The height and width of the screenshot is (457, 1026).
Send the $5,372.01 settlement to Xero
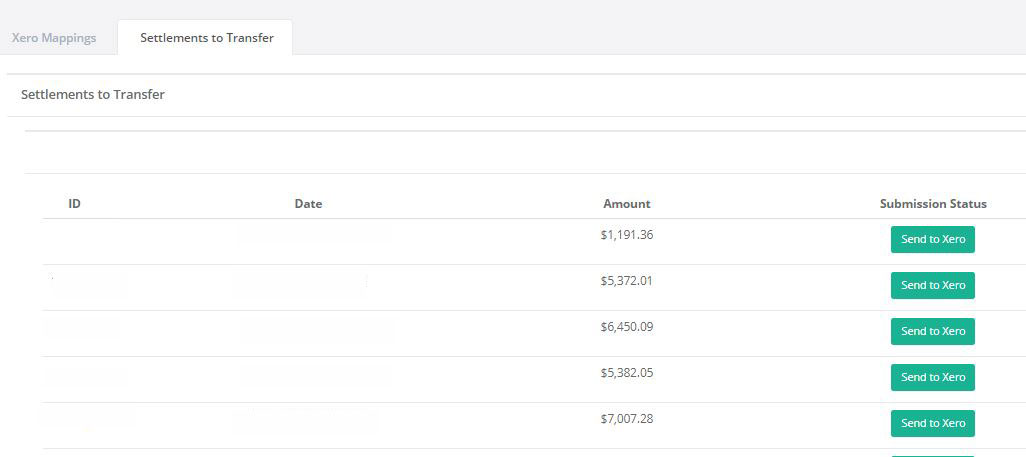932,285
